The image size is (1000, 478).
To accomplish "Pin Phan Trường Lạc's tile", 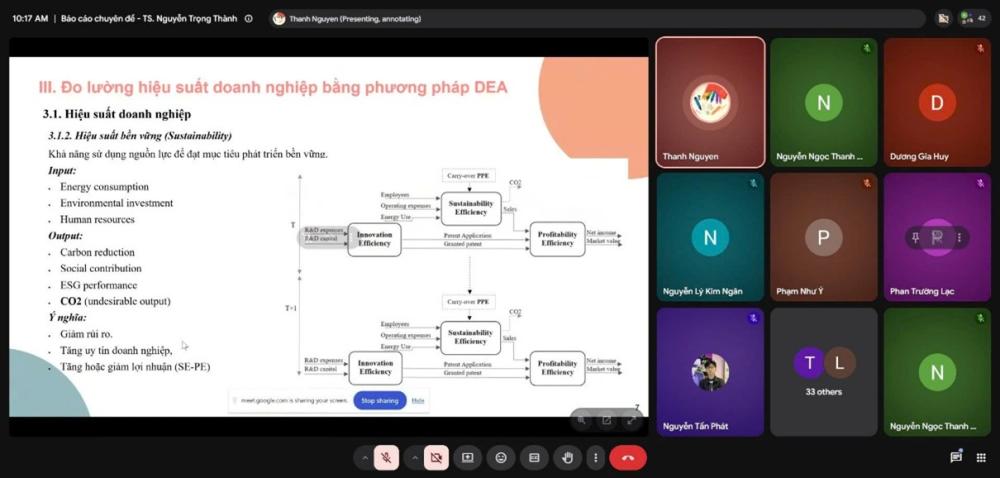I will (916, 238).
